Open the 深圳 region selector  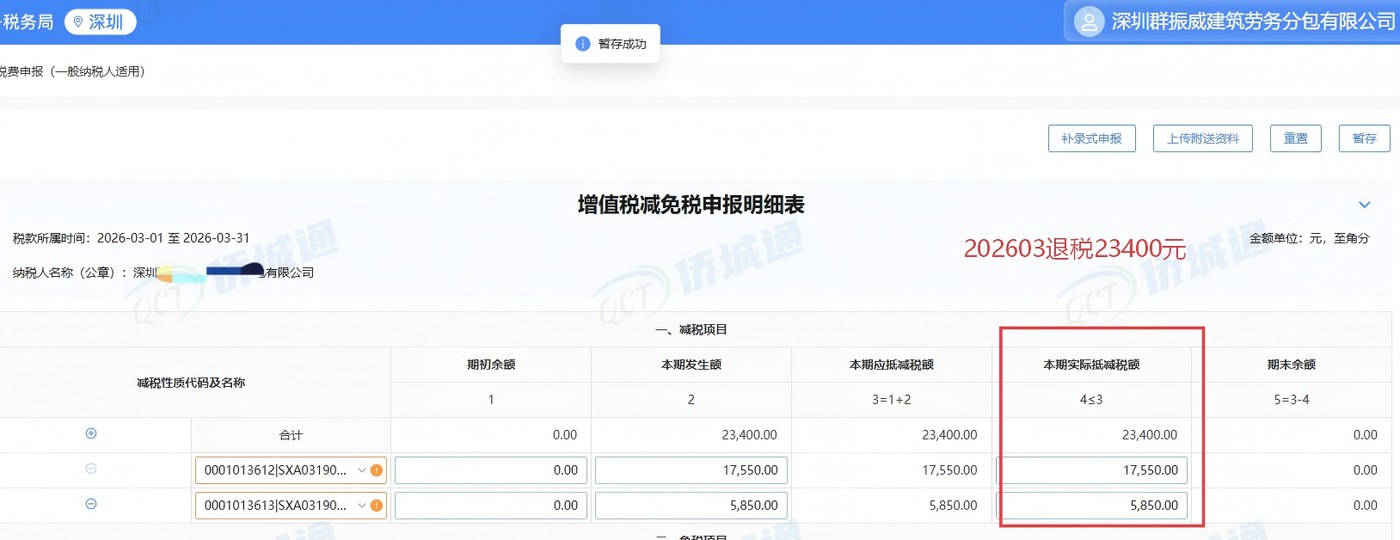(100, 22)
